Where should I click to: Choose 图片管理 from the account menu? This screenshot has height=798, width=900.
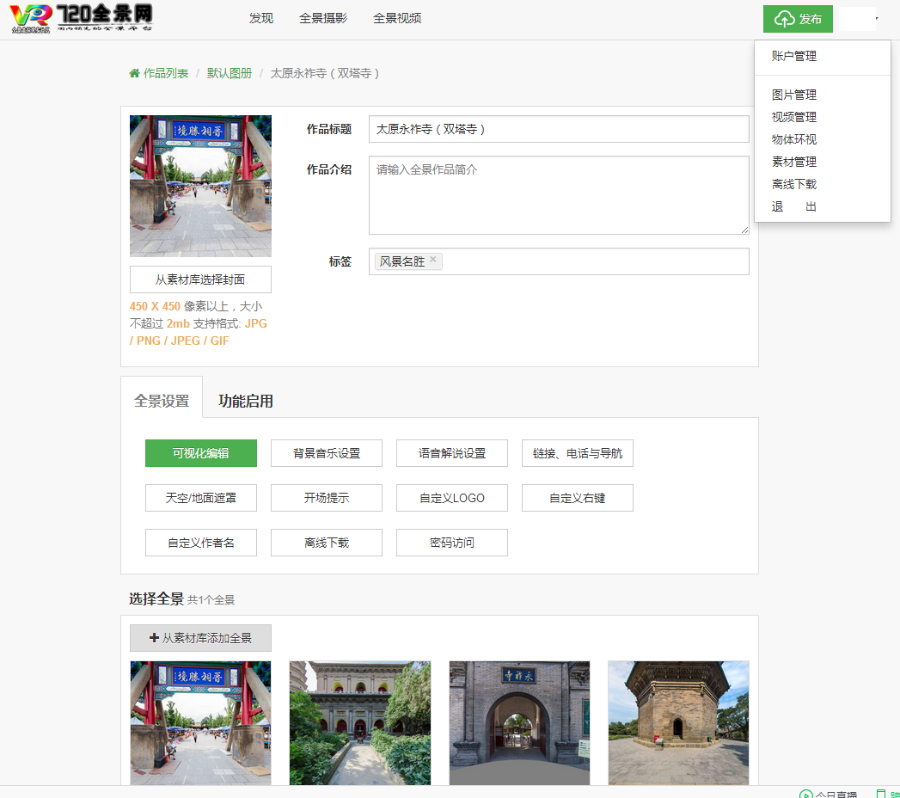pyautogui.click(x=793, y=94)
